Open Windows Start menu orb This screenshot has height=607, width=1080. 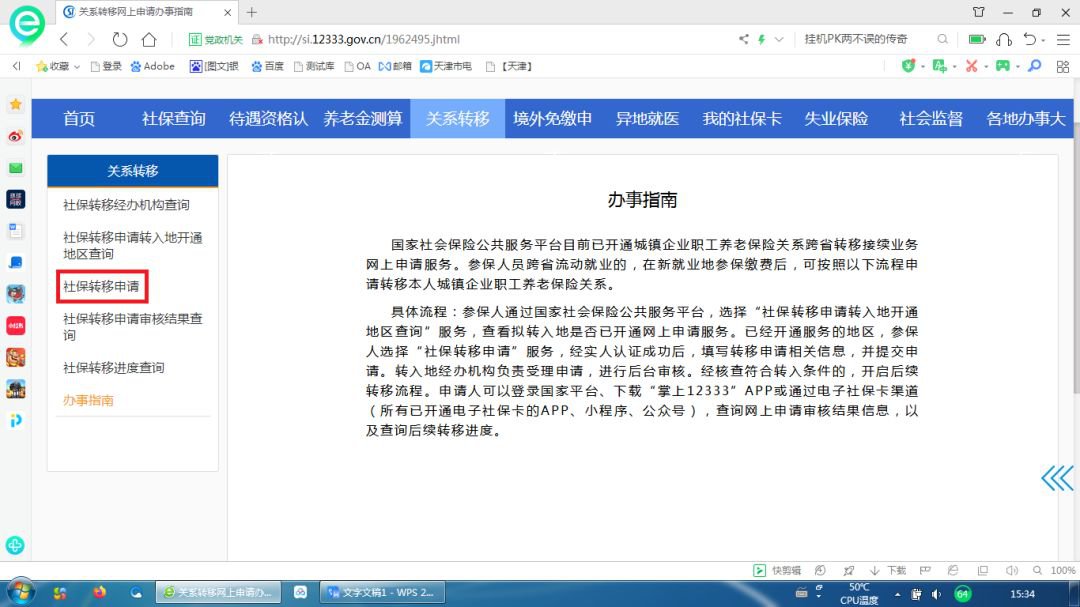tap(21, 593)
